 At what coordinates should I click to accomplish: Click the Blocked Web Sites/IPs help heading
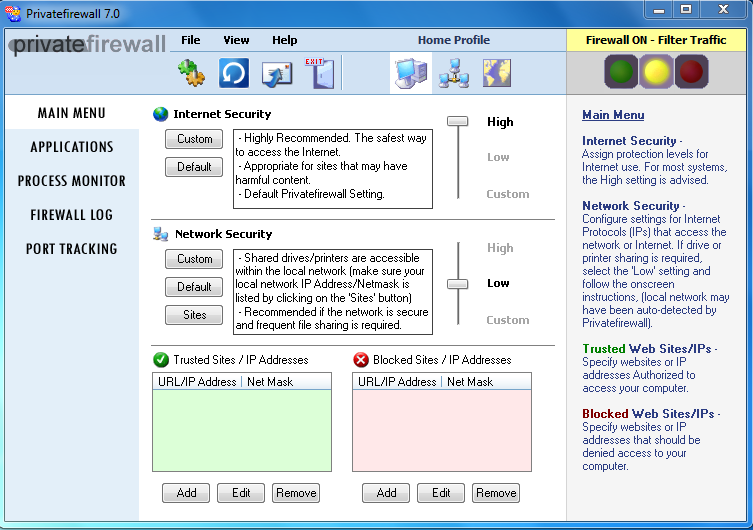(x=648, y=414)
